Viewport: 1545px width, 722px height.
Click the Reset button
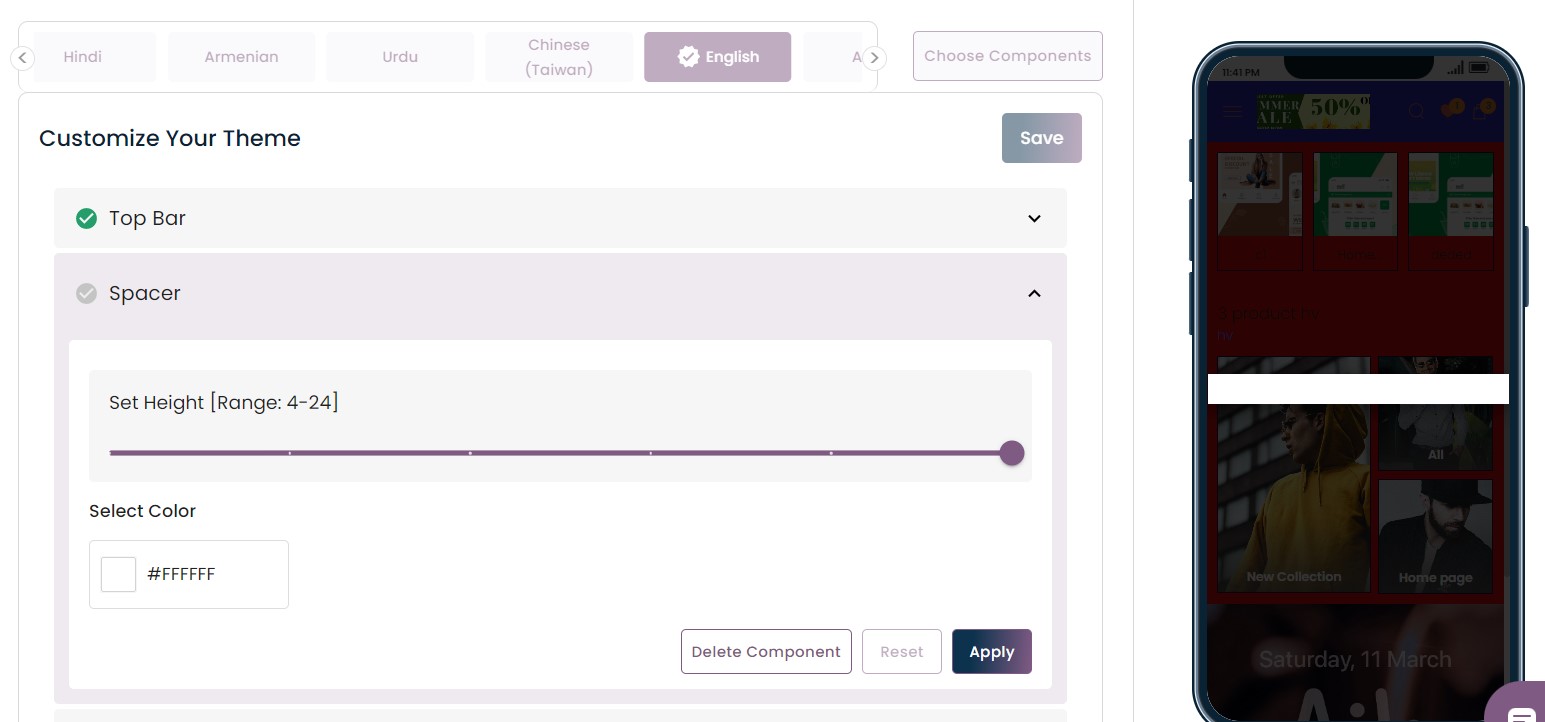901,652
